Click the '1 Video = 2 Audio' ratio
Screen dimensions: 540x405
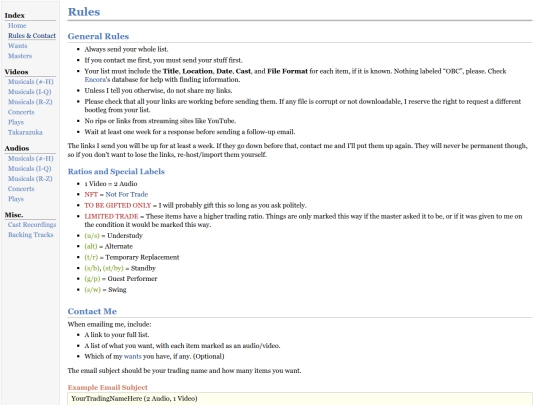[111, 184]
